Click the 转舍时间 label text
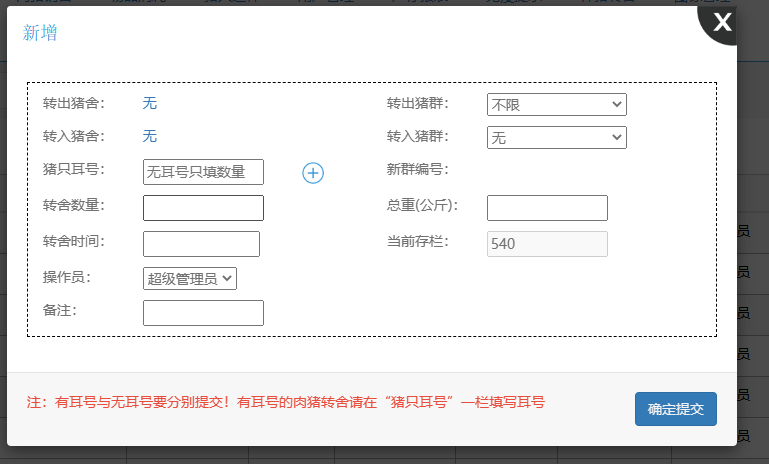Screen dimensions: 769x464 tap(74, 241)
